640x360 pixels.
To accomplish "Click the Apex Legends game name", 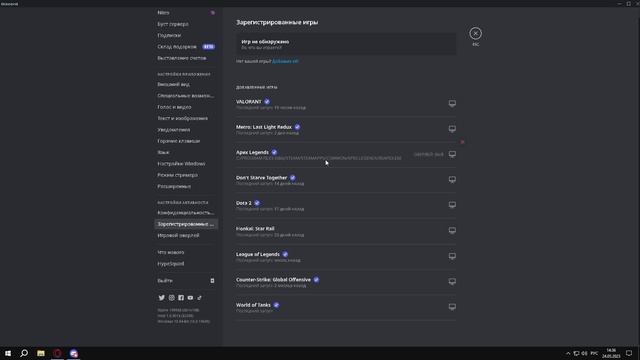I will coord(252,152).
